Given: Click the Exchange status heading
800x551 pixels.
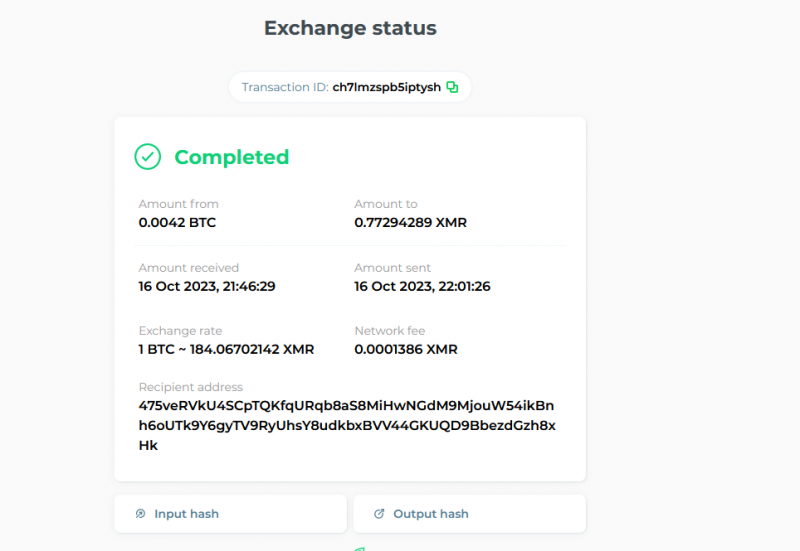Looking at the screenshot, I should 350,28.
